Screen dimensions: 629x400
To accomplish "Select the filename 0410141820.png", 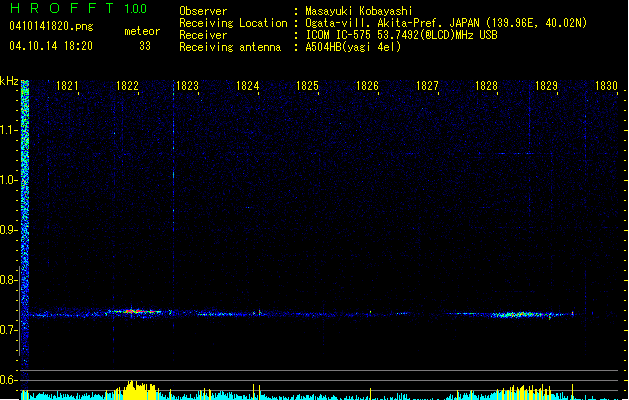I will coord(51,26).
